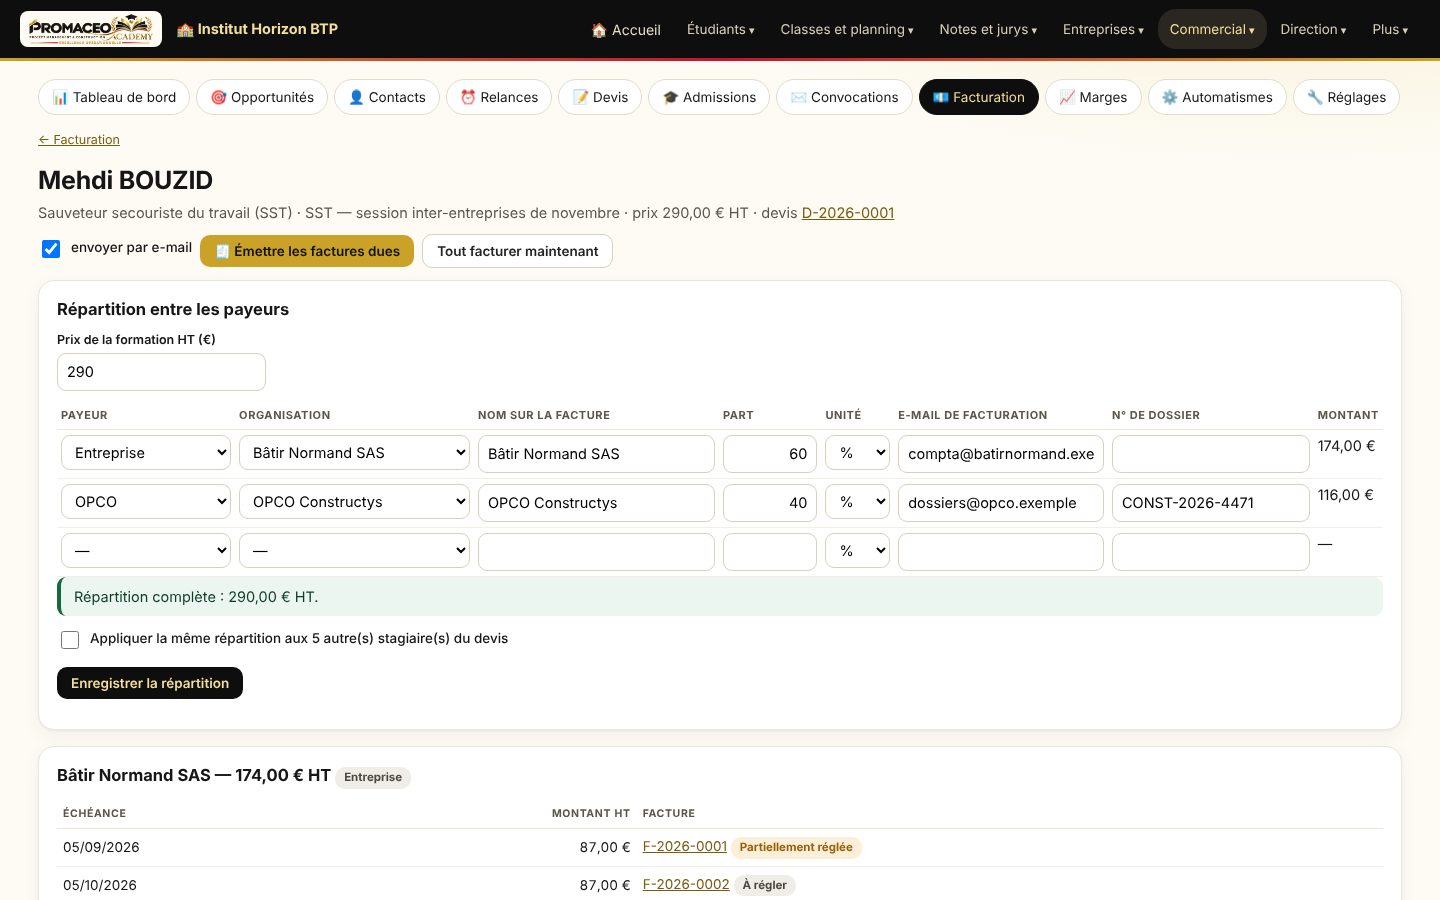This screenshot has height=900, width=1440.
Task: Open payeur dropdown showing Entreprise
Action: 146,453
